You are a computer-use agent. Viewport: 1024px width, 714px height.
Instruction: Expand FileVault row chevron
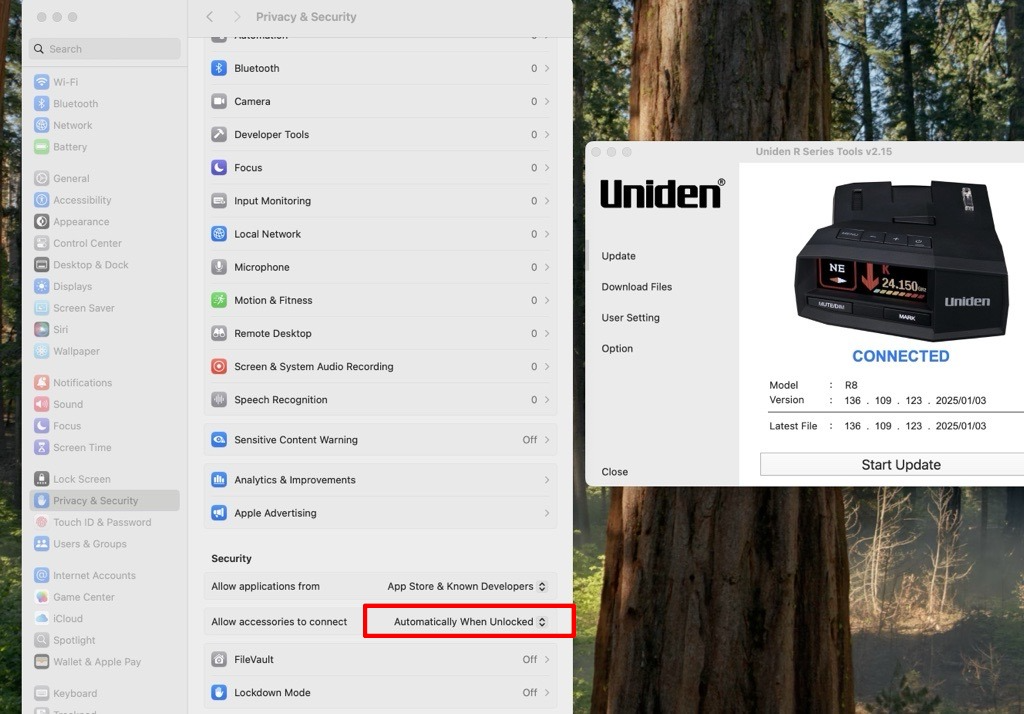(547, 659)
